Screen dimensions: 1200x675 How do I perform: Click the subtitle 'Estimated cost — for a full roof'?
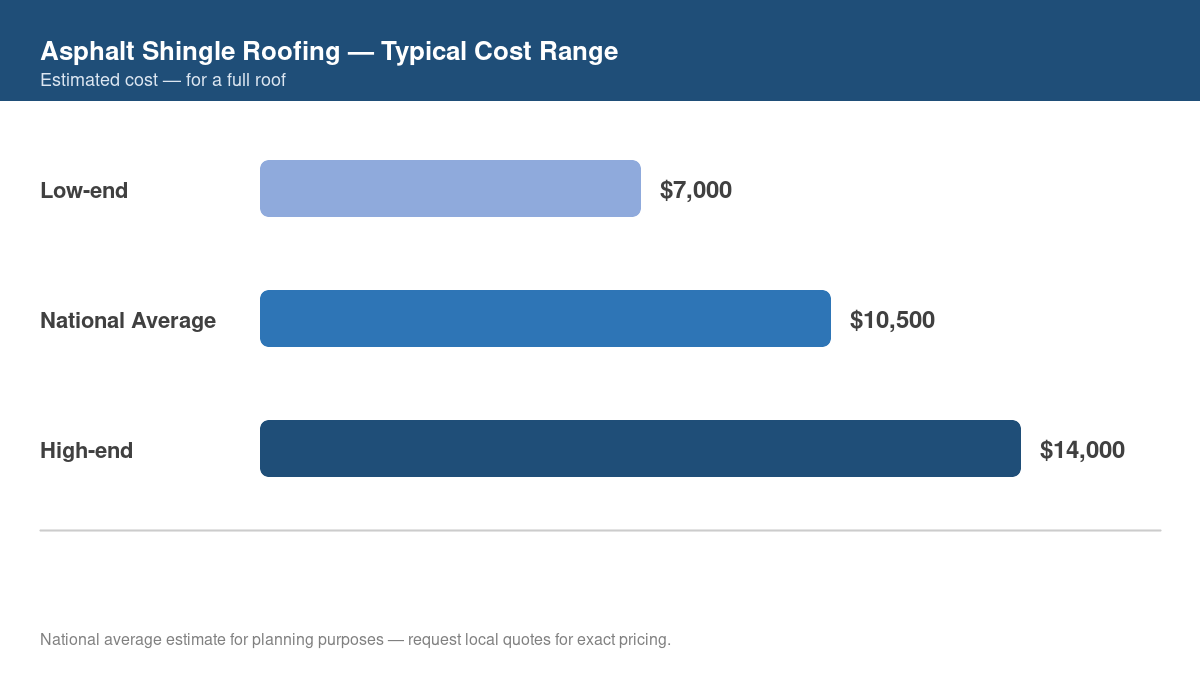click(x=163, y=80)
